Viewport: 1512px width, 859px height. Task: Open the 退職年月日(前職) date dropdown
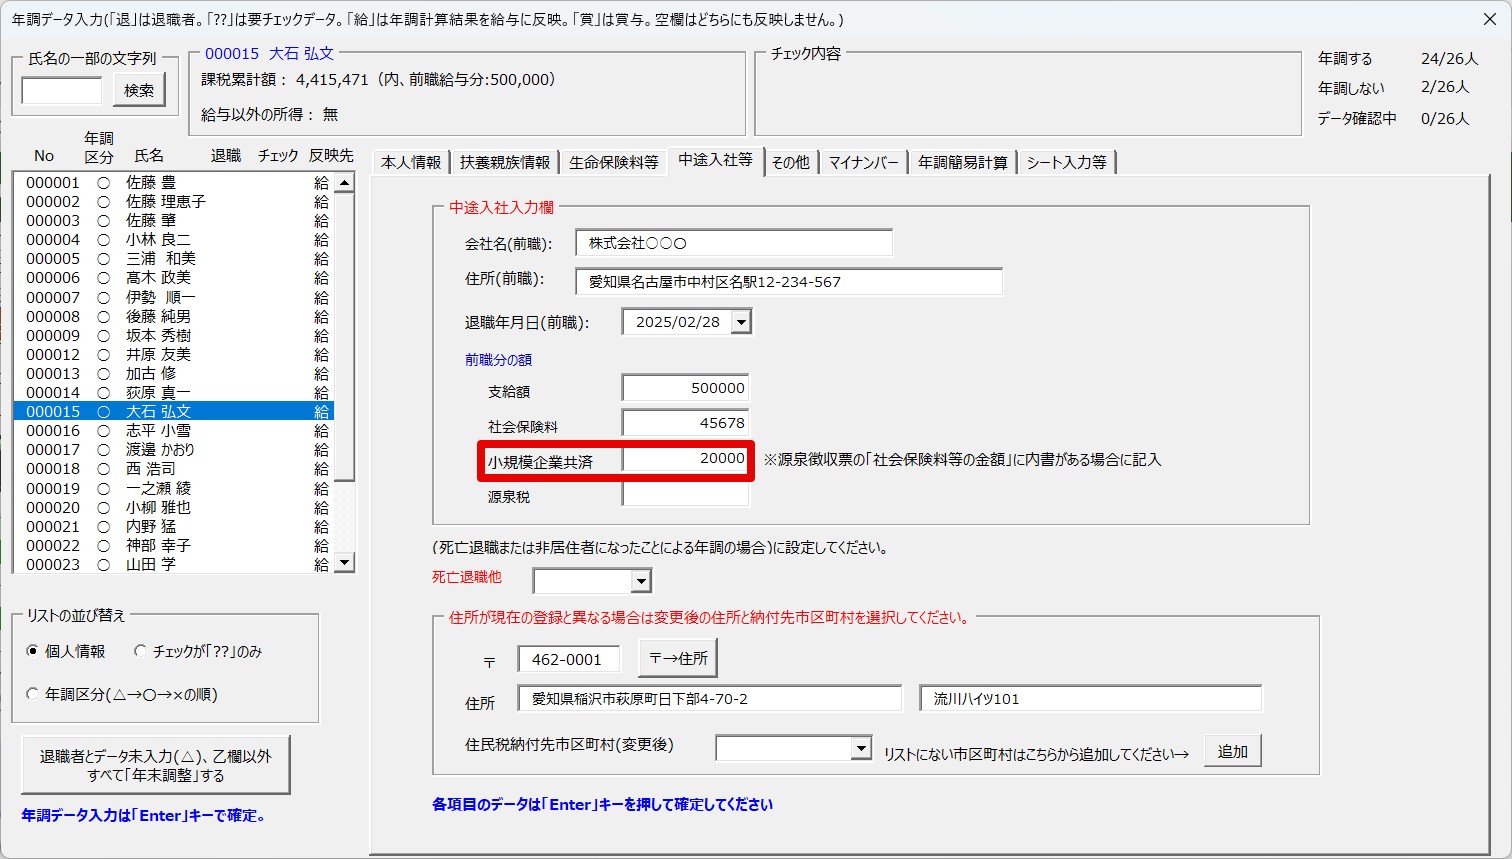(741, 322)
